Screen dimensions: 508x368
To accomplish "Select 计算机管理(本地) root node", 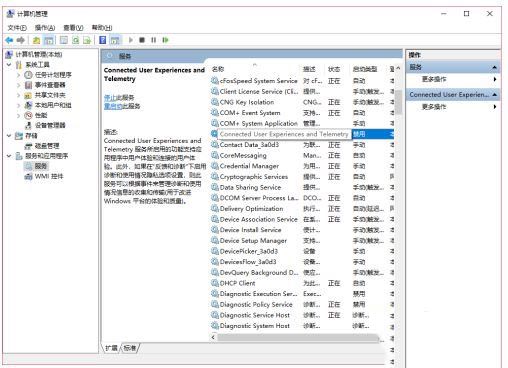I will (x=38, y=54).
